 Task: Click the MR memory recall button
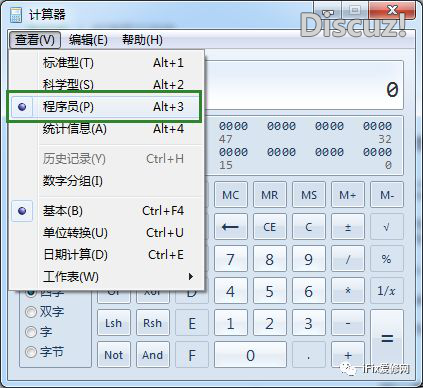click(x=270, y=195)
